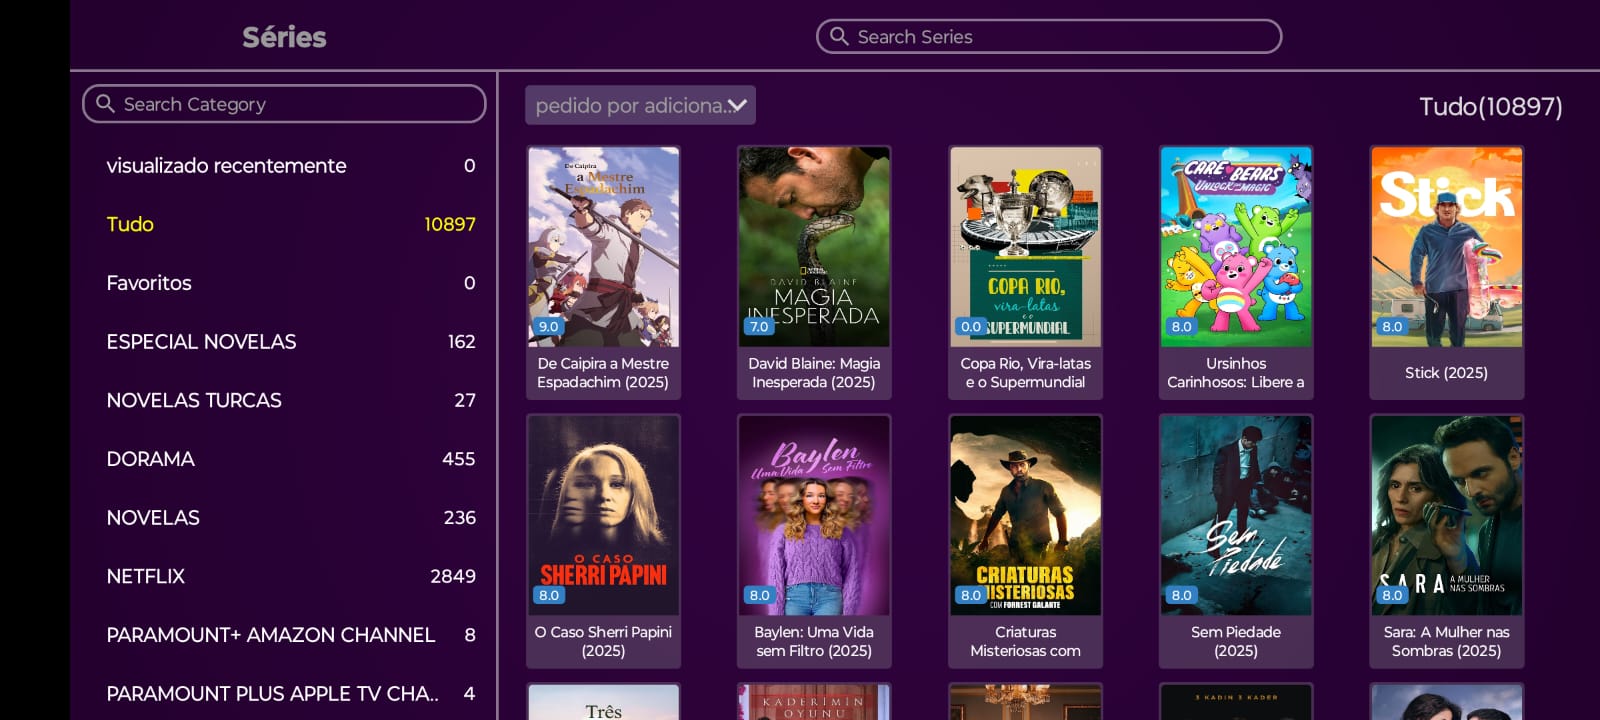Open 'De Caipira a Mestre Espadachim' poster
1600x720 pixels.
(604, 247)
